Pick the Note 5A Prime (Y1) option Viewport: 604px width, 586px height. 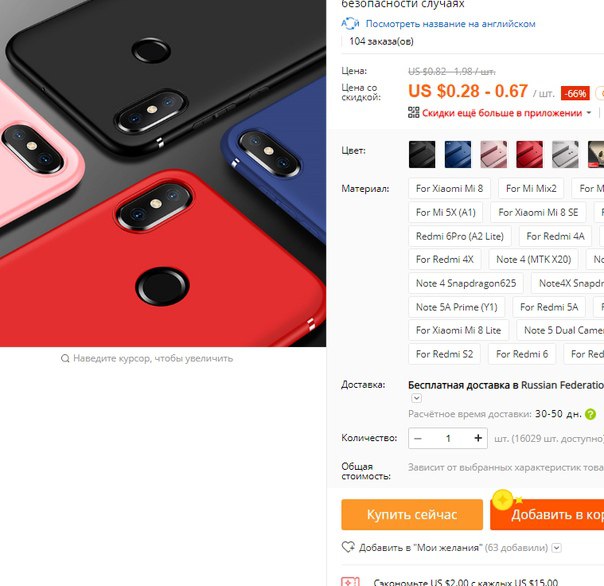pos(456,307)
